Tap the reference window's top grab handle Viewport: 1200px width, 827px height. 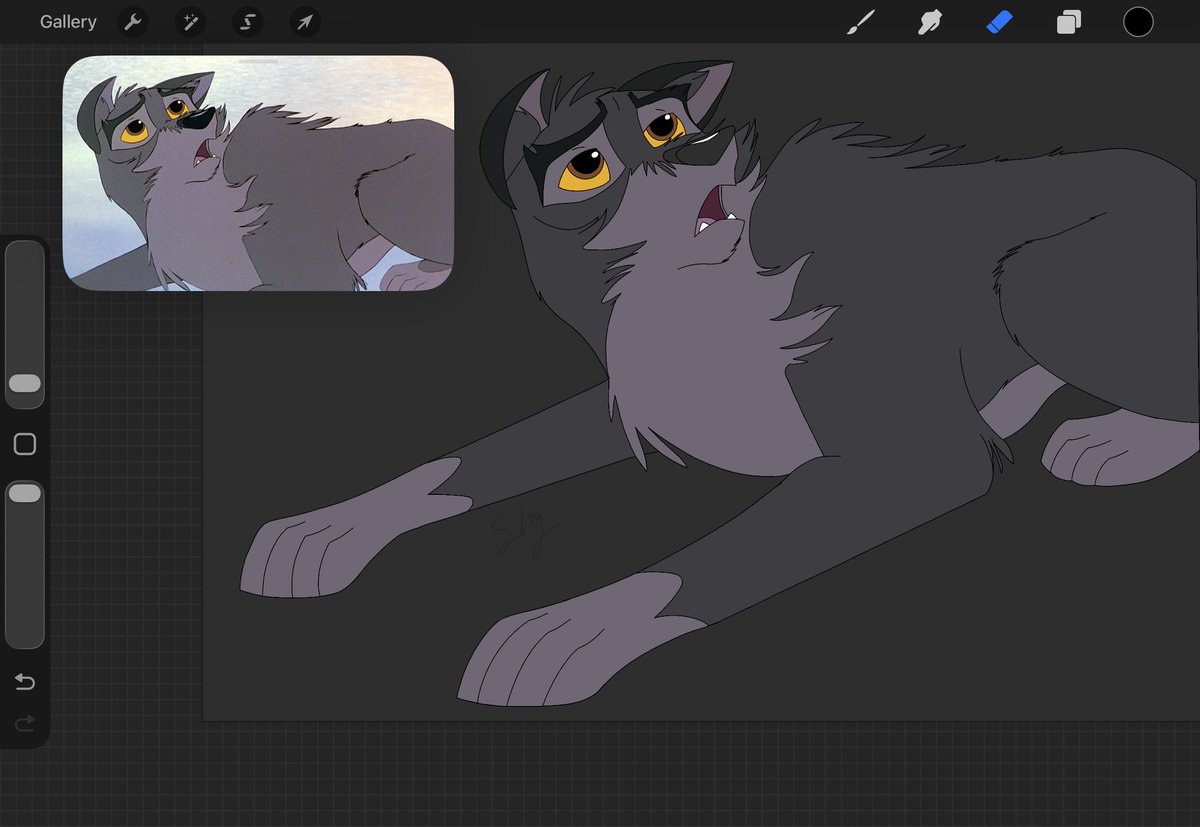[258, 61]
